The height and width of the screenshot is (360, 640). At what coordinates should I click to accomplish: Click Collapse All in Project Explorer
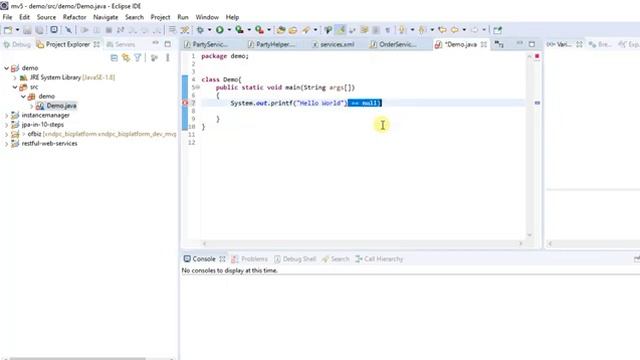coord(114,58)
